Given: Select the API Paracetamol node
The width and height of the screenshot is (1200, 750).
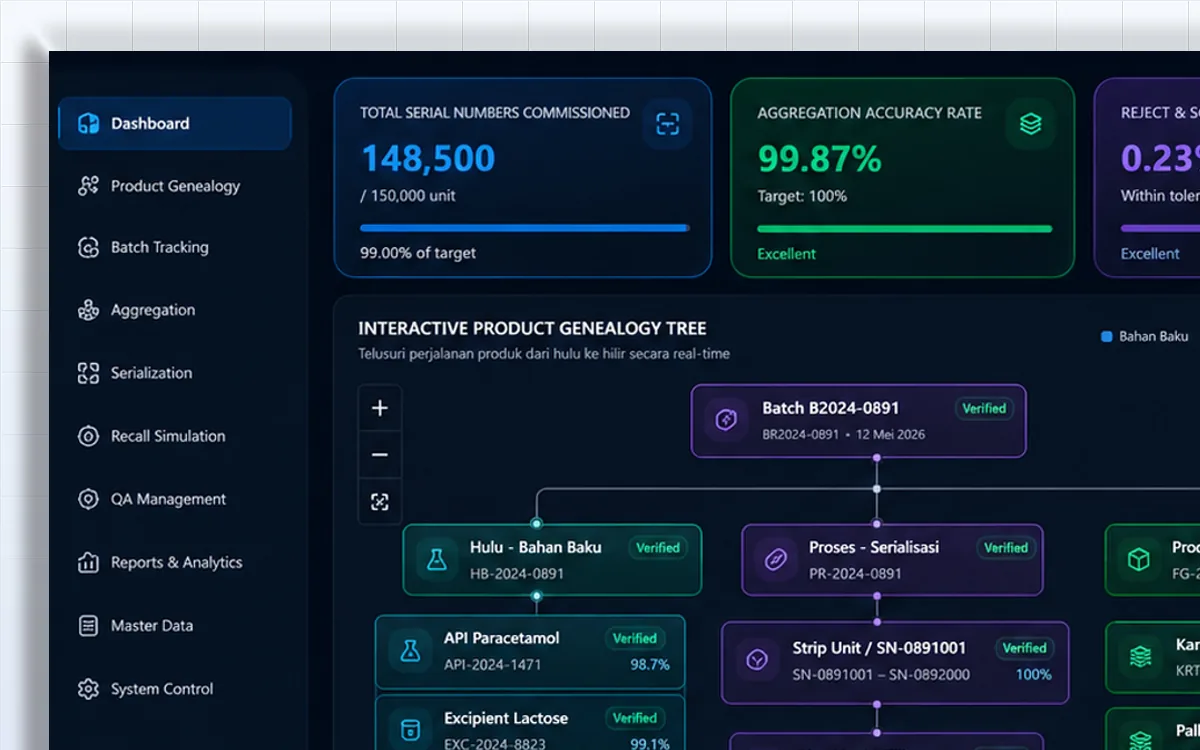Looking at the screenshot, I should tap(530, 652).
